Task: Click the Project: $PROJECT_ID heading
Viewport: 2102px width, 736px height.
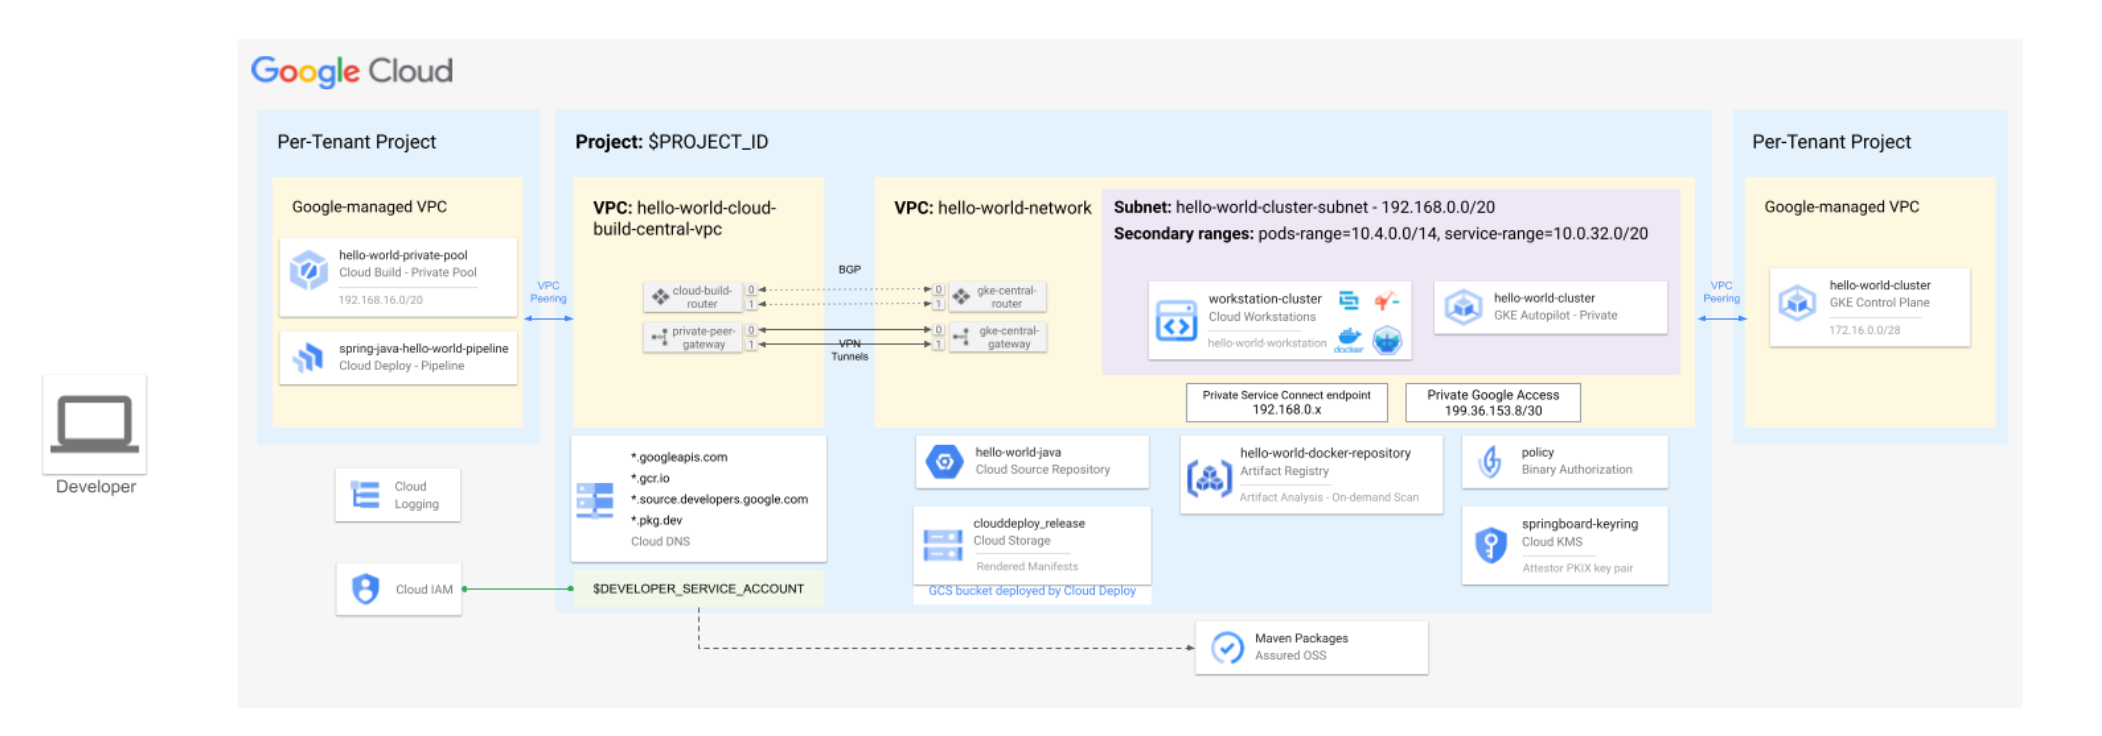Action: point(672,142)
